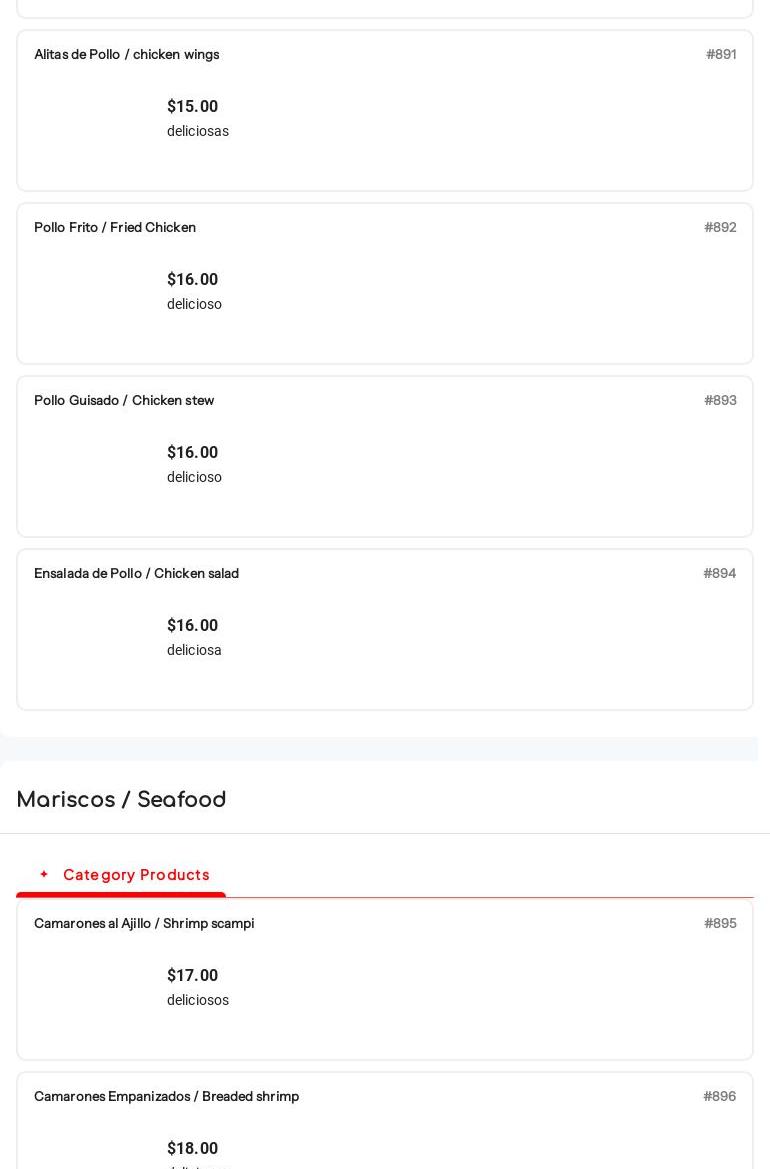Open Ensalada de Pollo / Chicken salad item
Image resolution: width=770 pixels, height=1169 pixels.
pyautogui.click(x=137, y=574)
